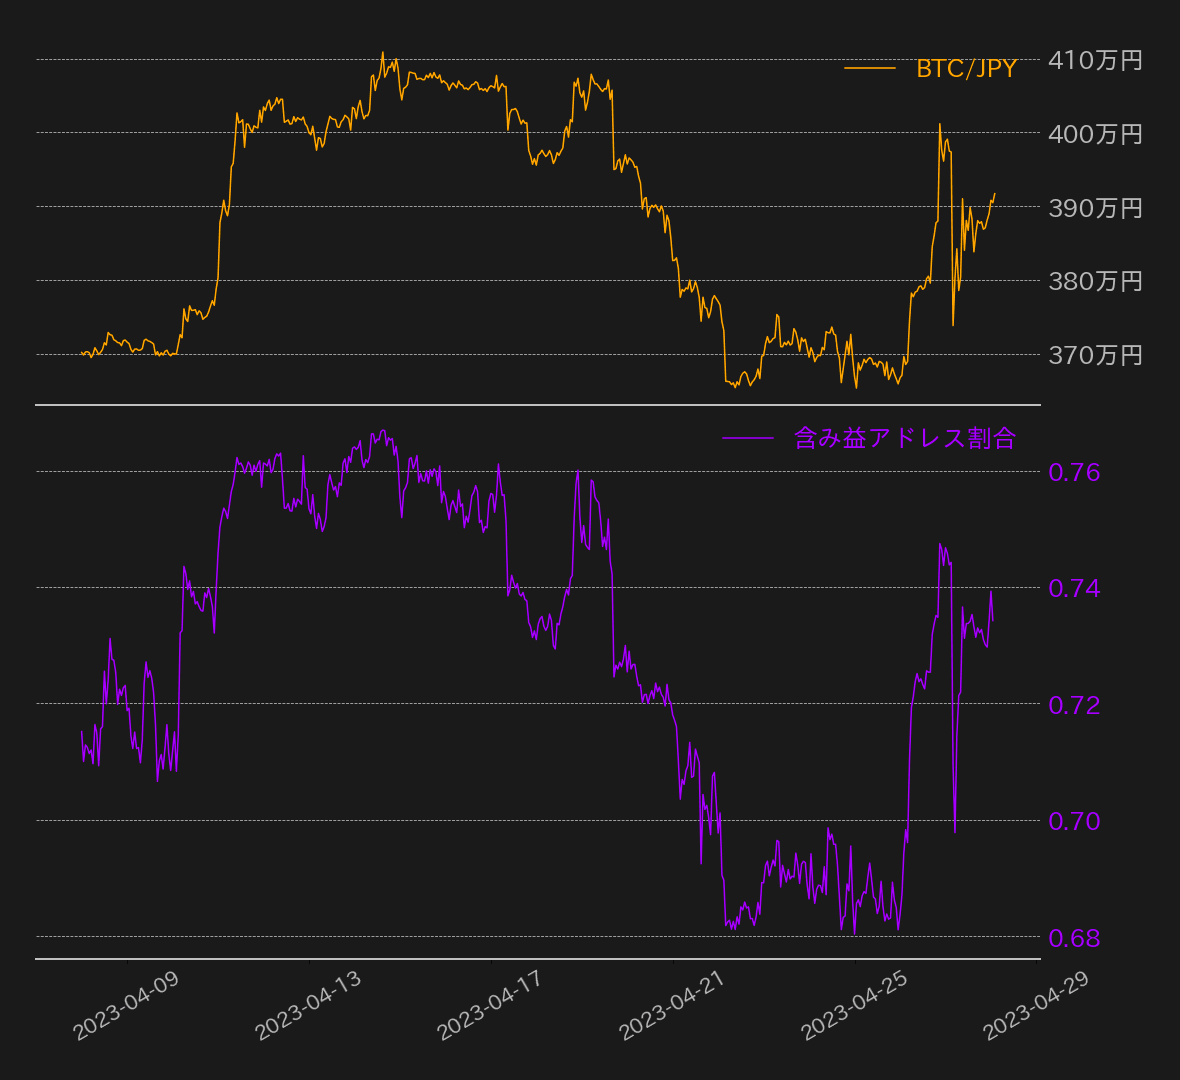Click the 0.74 ratio axis label
Viewport: 1180px width, 1080px height.
click(x=1074, y=588)
